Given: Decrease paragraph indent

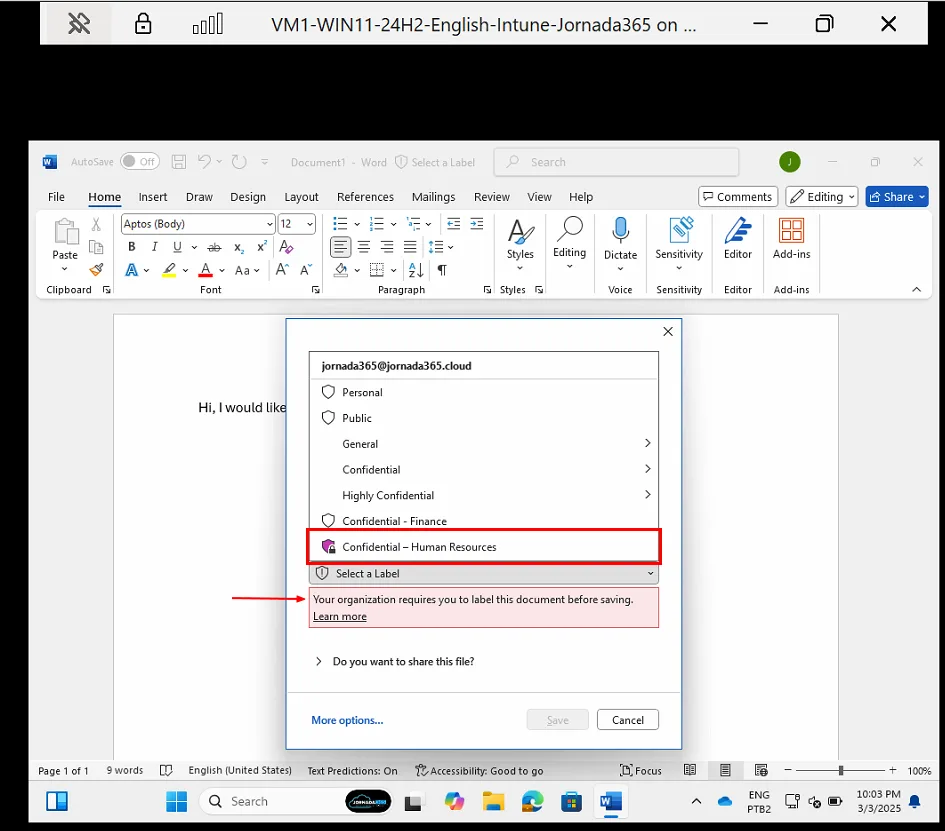Looking at the screenshot, I should click(453, 224).
